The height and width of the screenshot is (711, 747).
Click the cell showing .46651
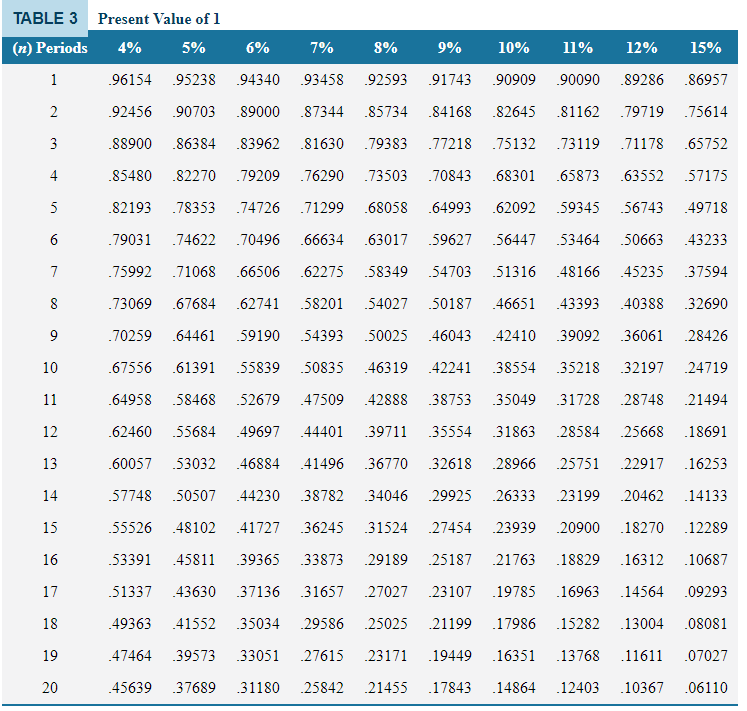click(514, 304)
